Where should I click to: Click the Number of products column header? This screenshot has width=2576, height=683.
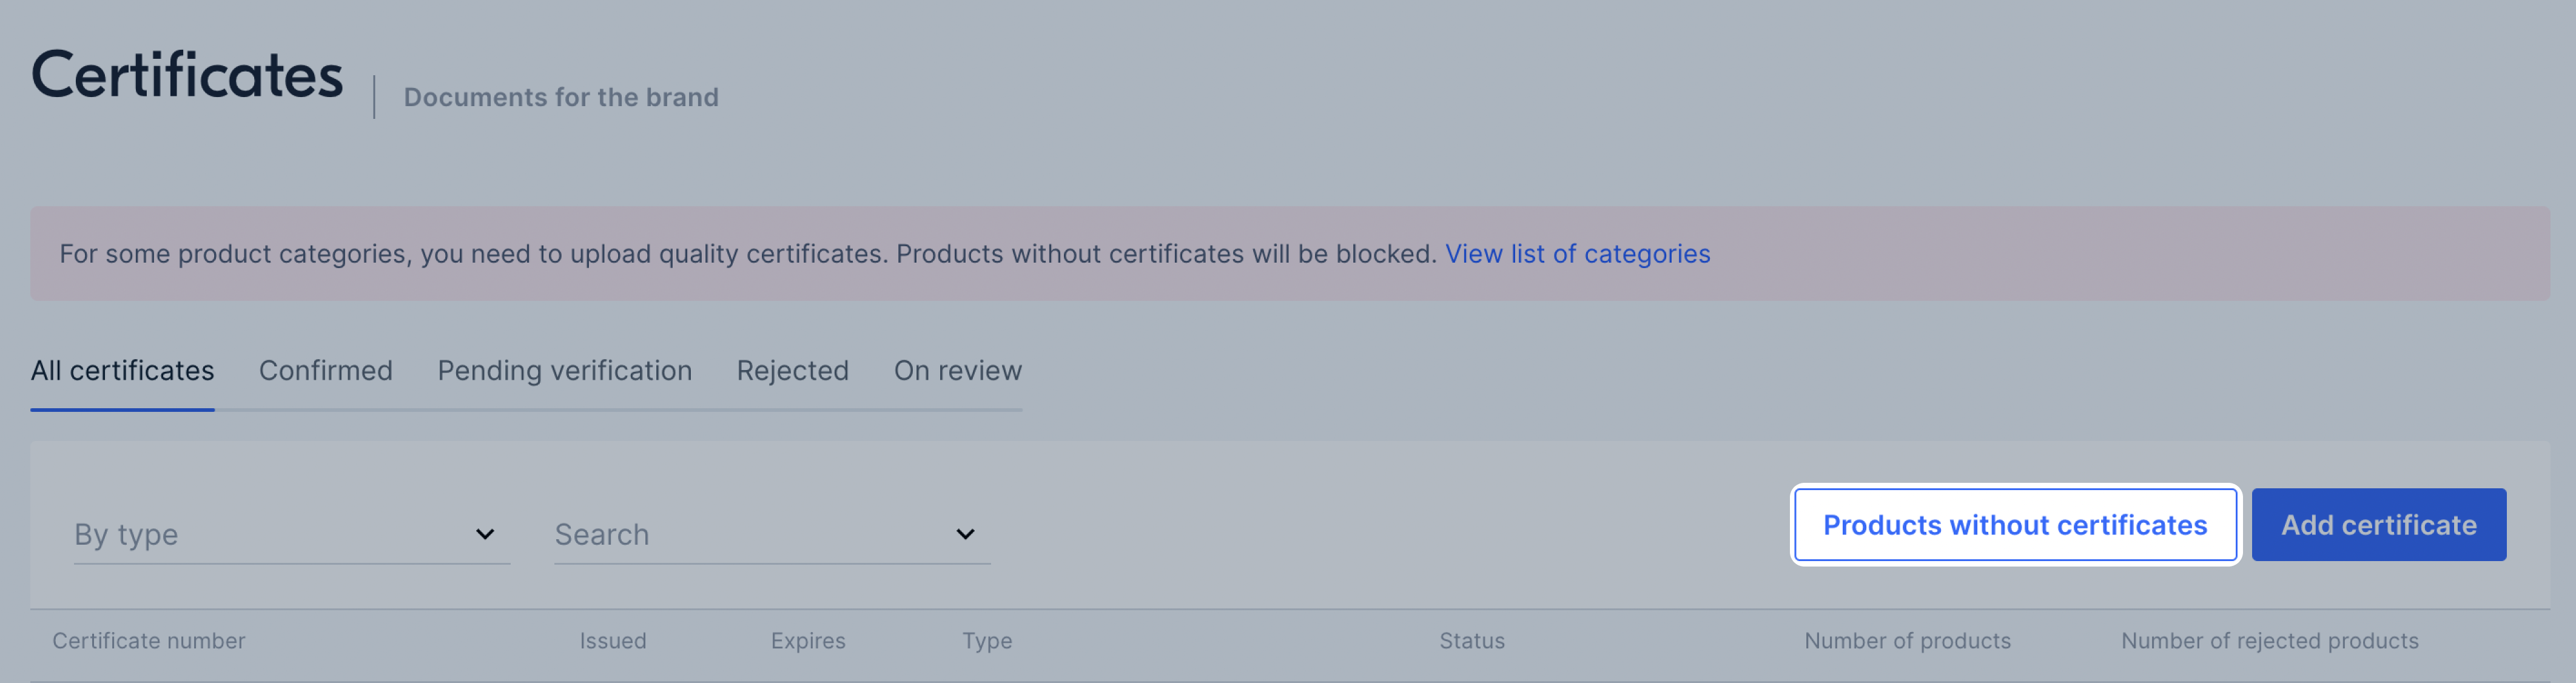click(1907, 641)
